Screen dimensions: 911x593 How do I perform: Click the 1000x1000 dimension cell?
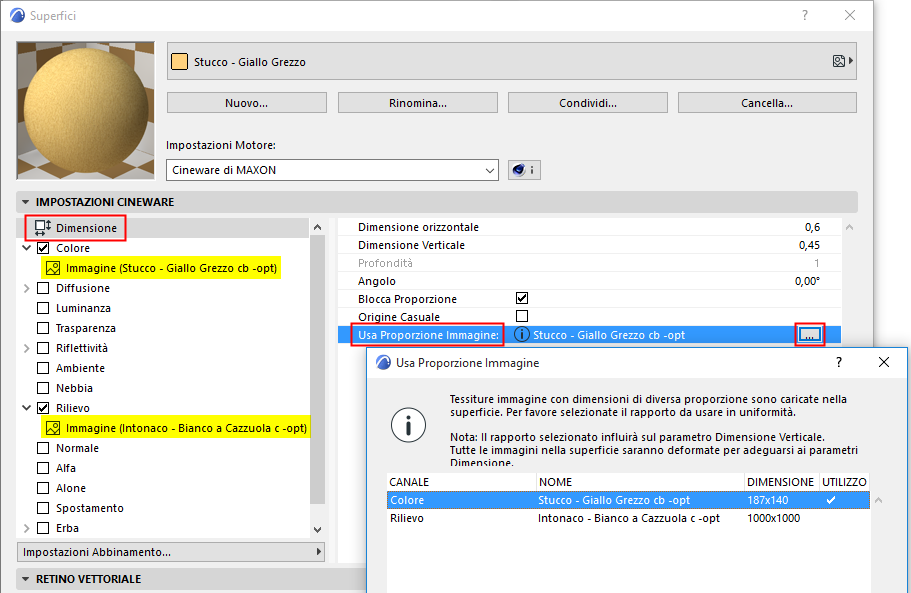click(x=773, y=518)
